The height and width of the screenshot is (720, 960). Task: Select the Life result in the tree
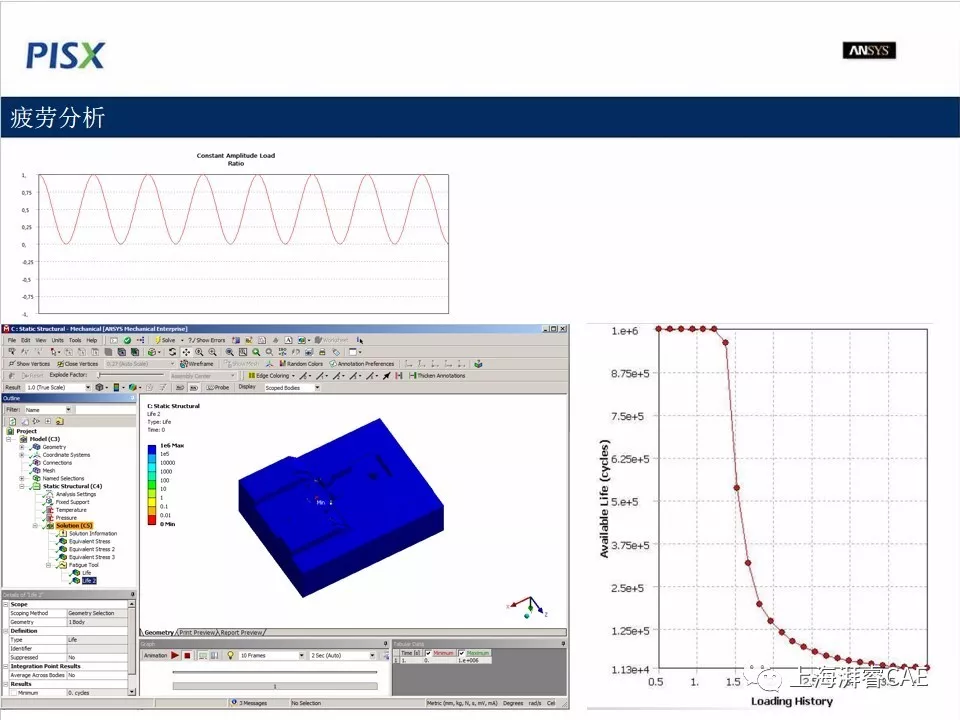[86, 572]
